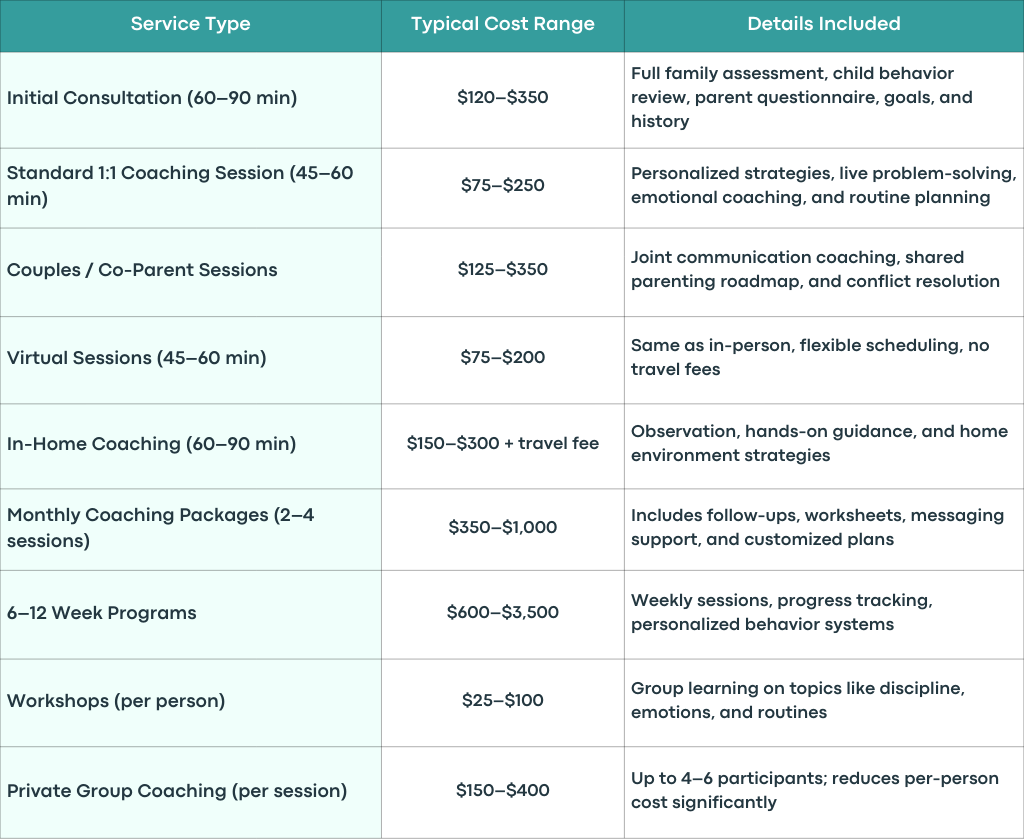Select the Initial Consultation (60–90 min) cell
Image resolution: width=1024 pixels, height=839 pixels.
click(x=191, y=100)
